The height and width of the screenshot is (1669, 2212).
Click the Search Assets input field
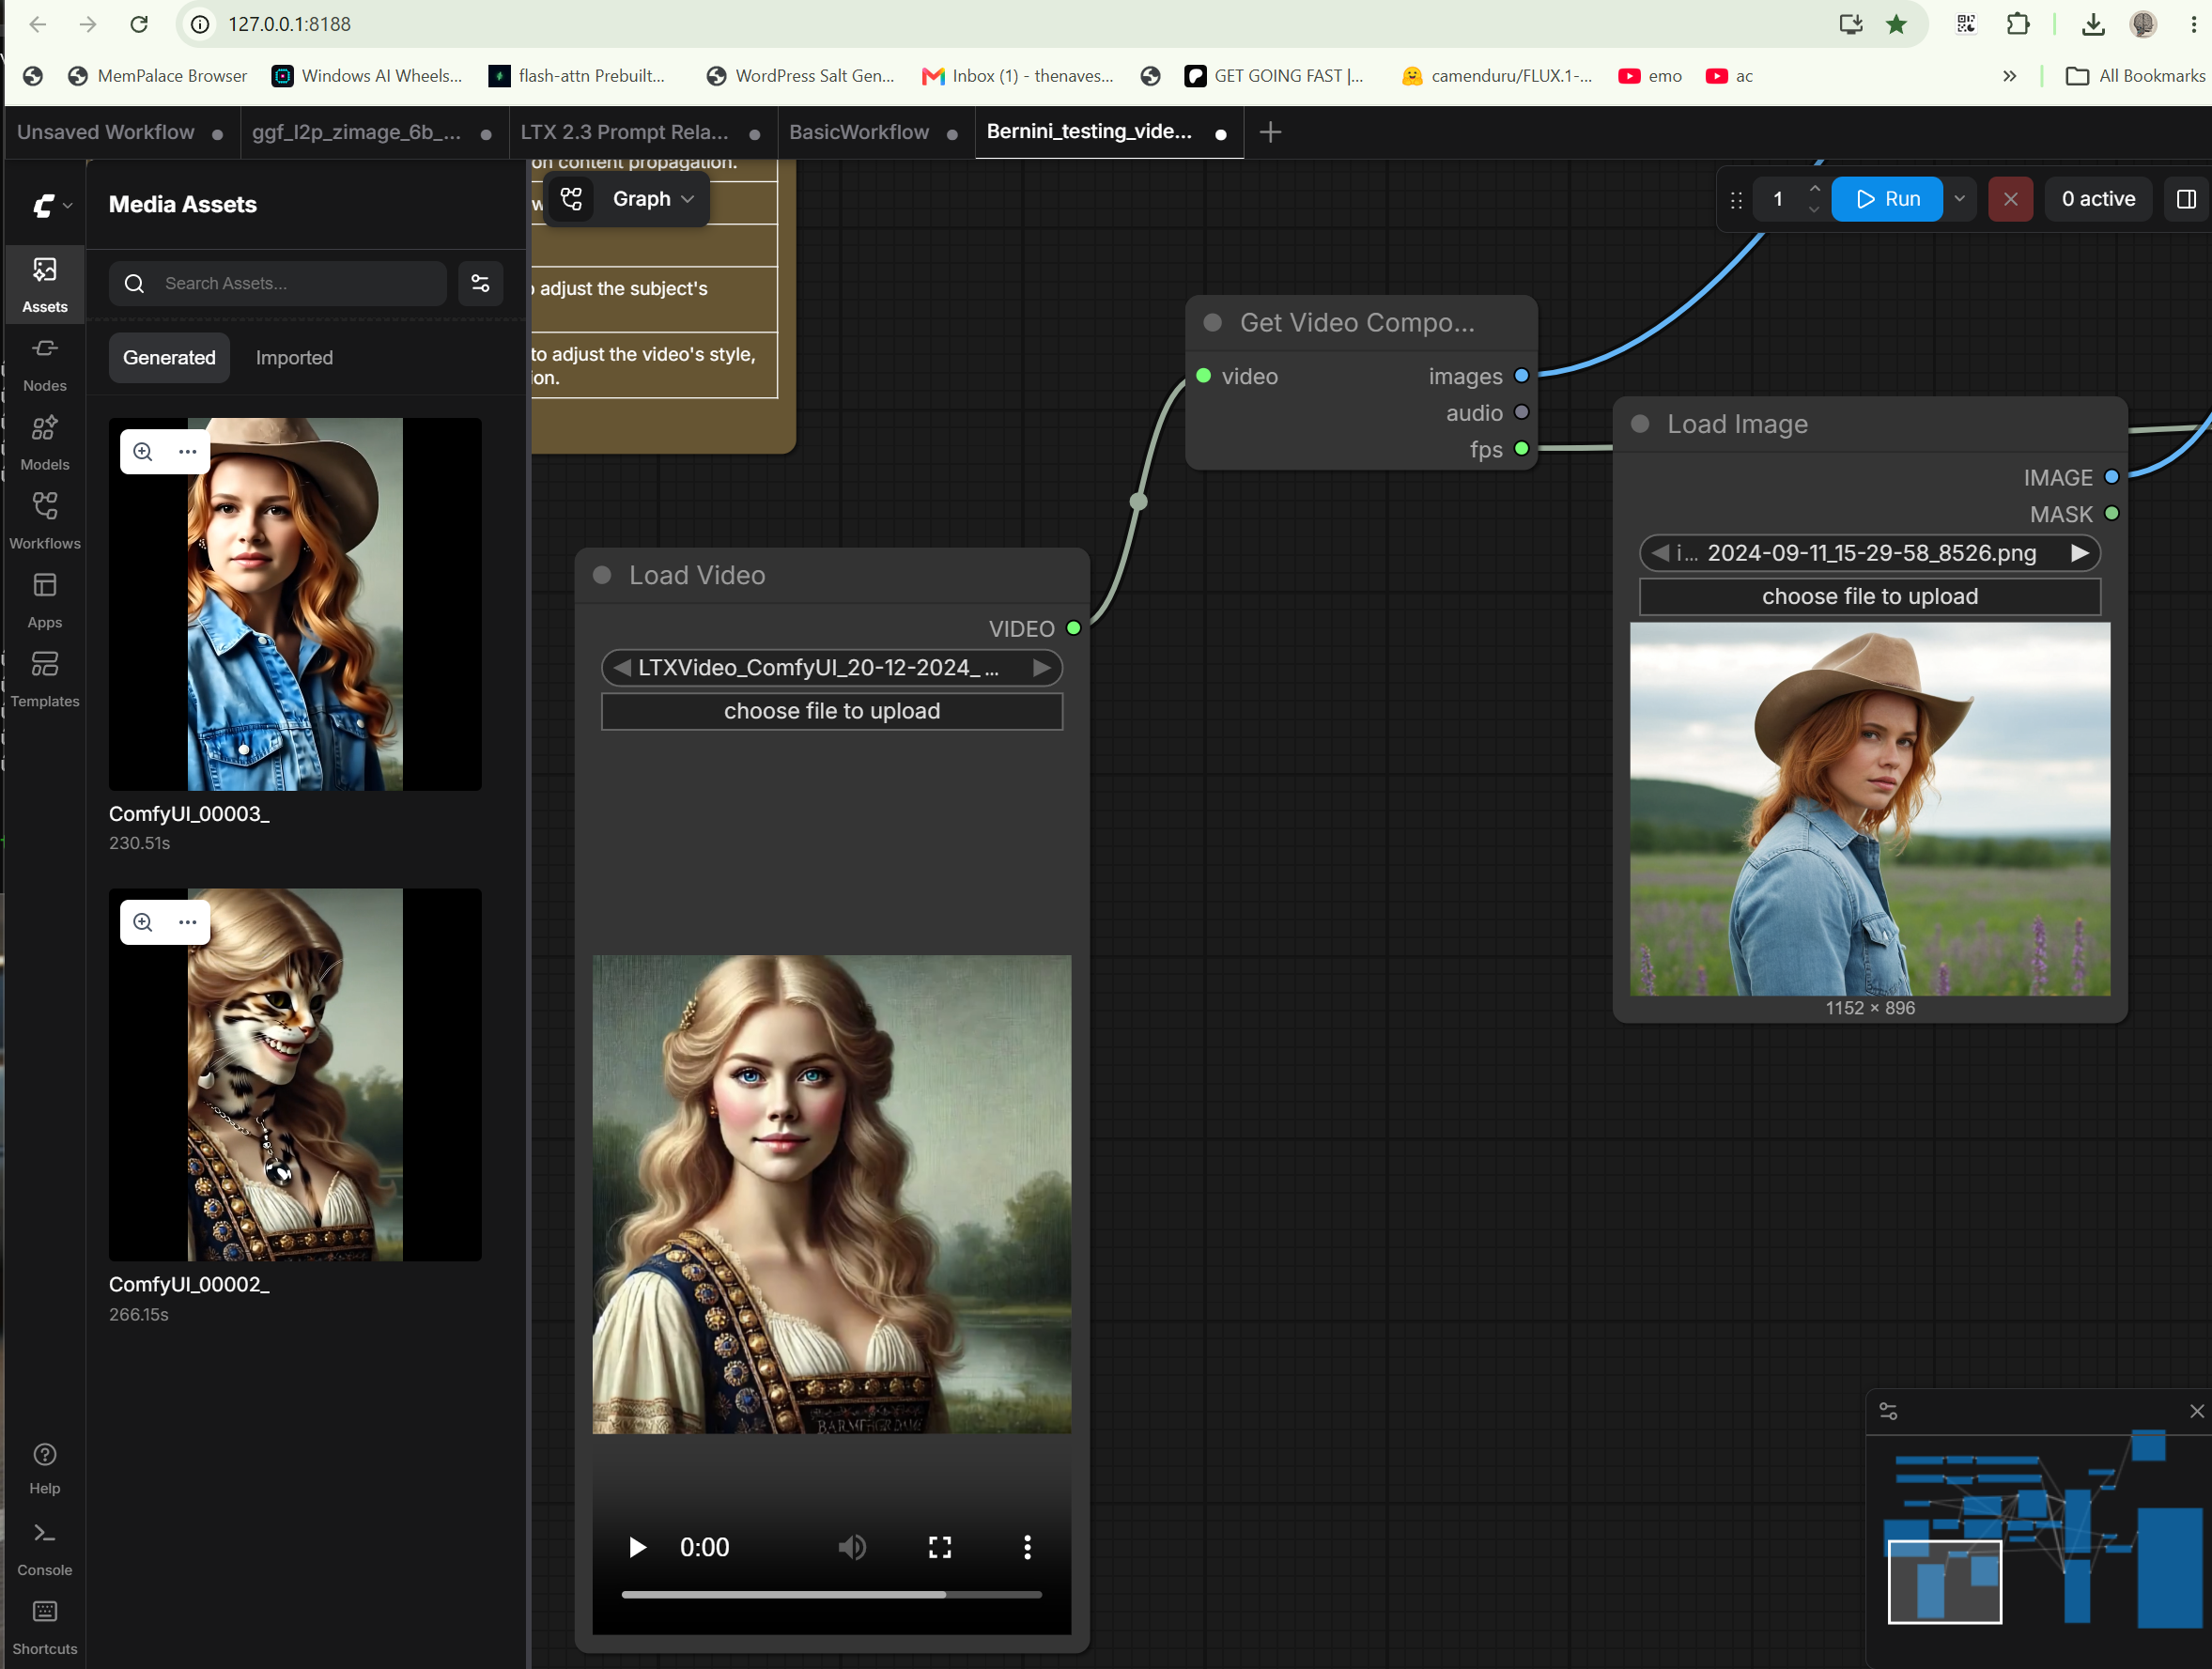click(x=278, y=283)
